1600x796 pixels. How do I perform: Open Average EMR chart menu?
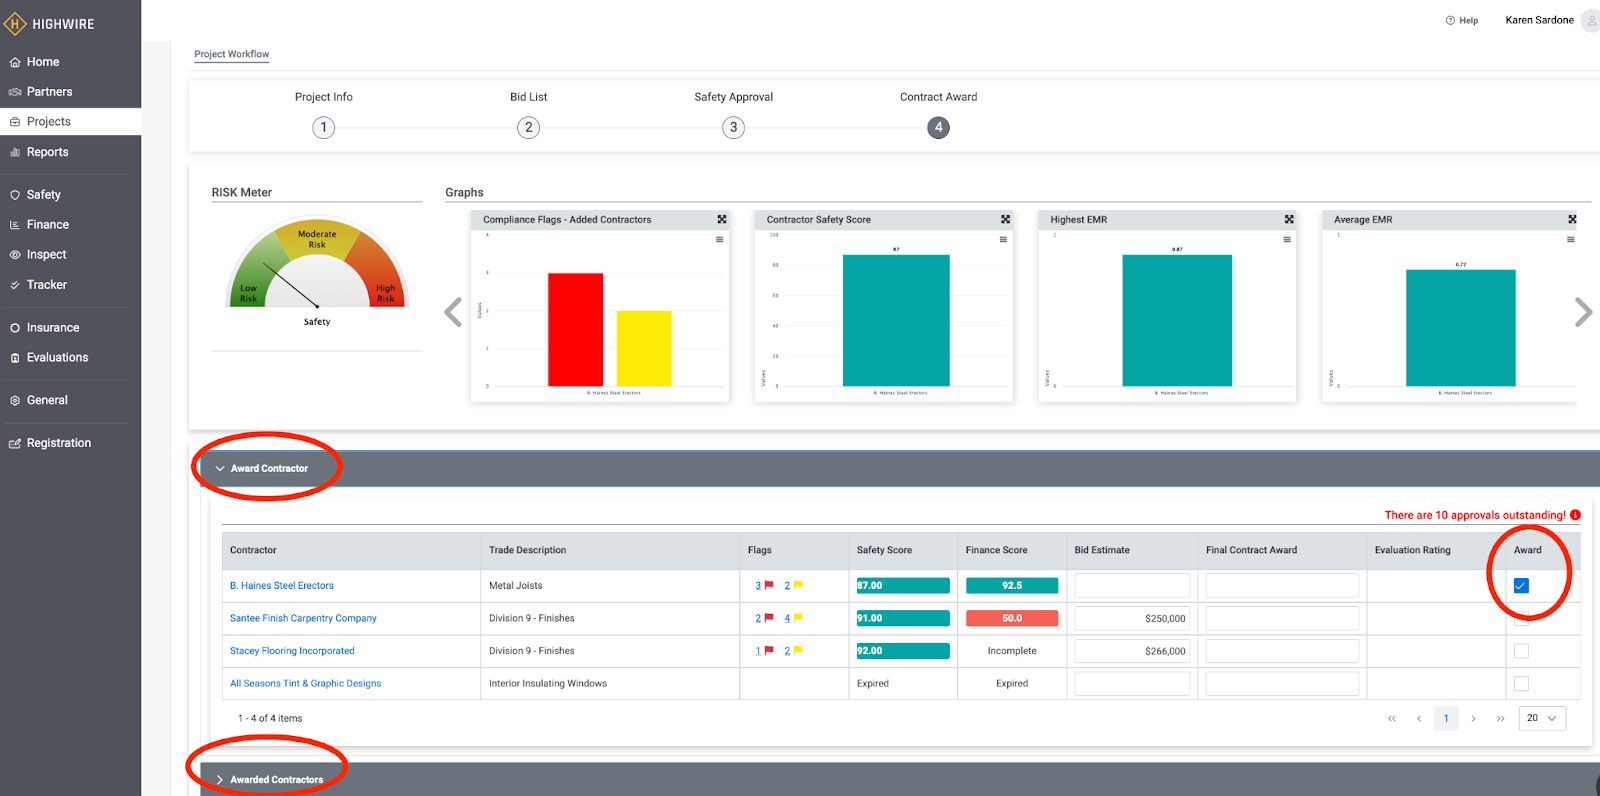[1570, 240]
